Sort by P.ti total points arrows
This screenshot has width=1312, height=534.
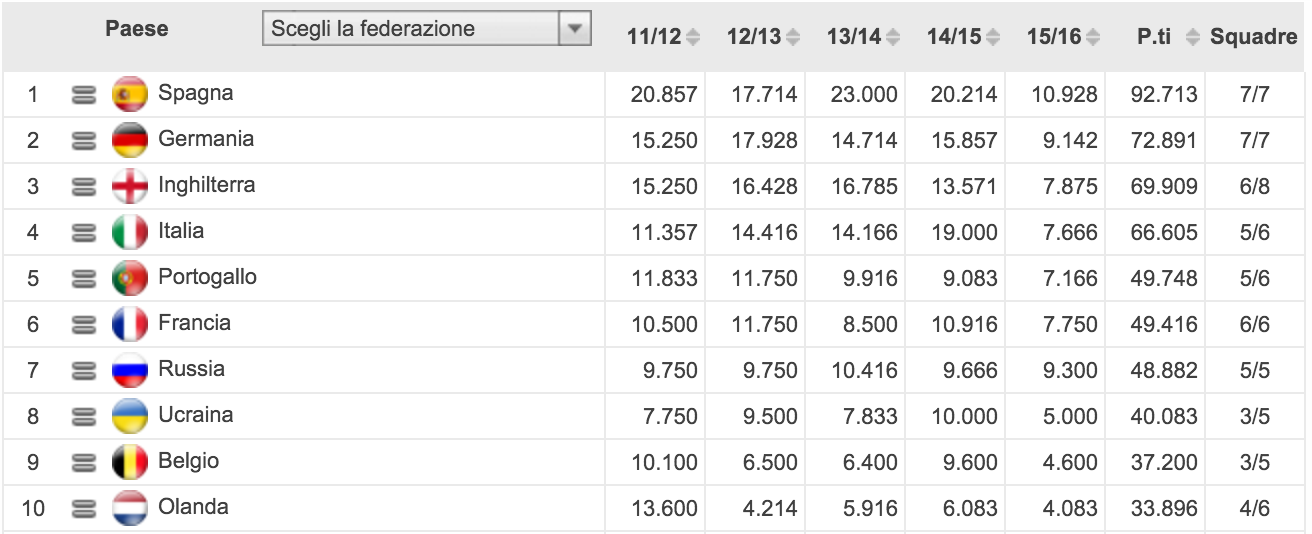pos(1192,38)
